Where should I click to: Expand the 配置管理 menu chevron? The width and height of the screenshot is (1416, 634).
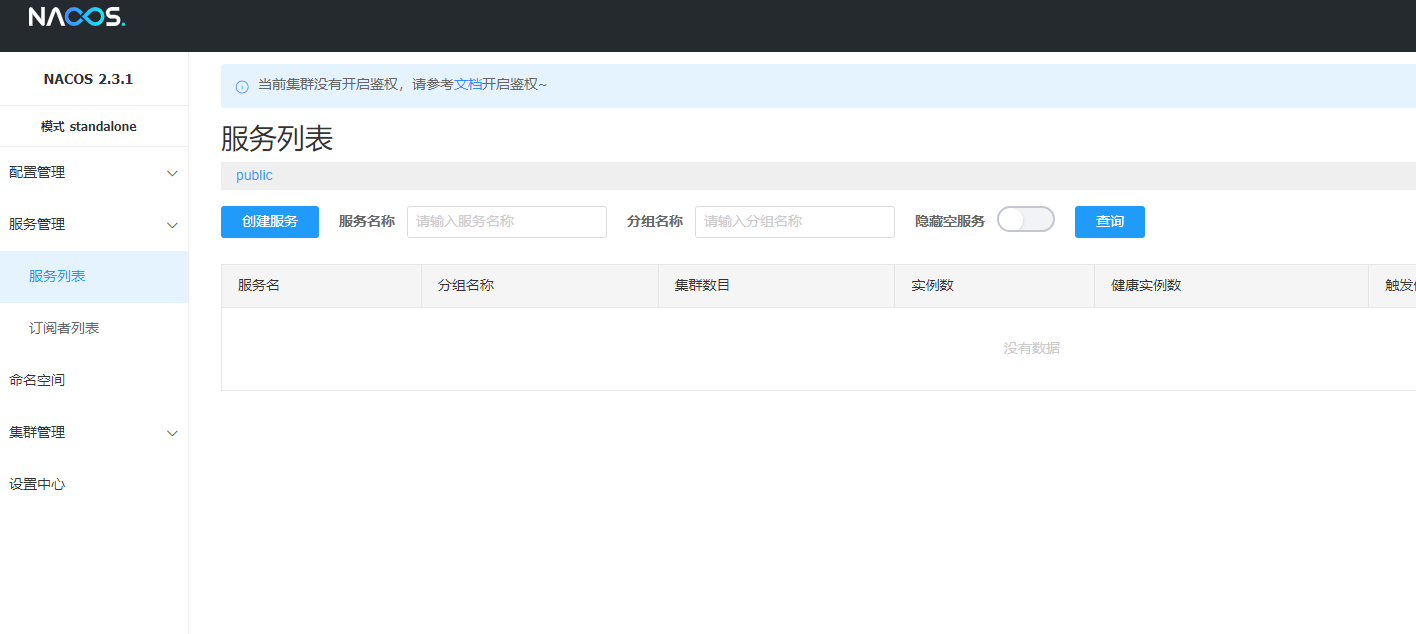pos(172,173)
